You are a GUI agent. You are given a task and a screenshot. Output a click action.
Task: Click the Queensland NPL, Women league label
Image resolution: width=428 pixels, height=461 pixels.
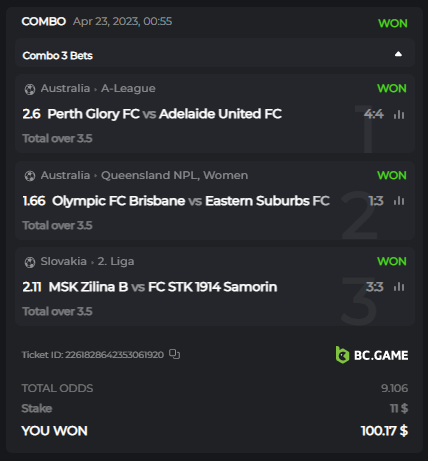(x=174, y=175)
